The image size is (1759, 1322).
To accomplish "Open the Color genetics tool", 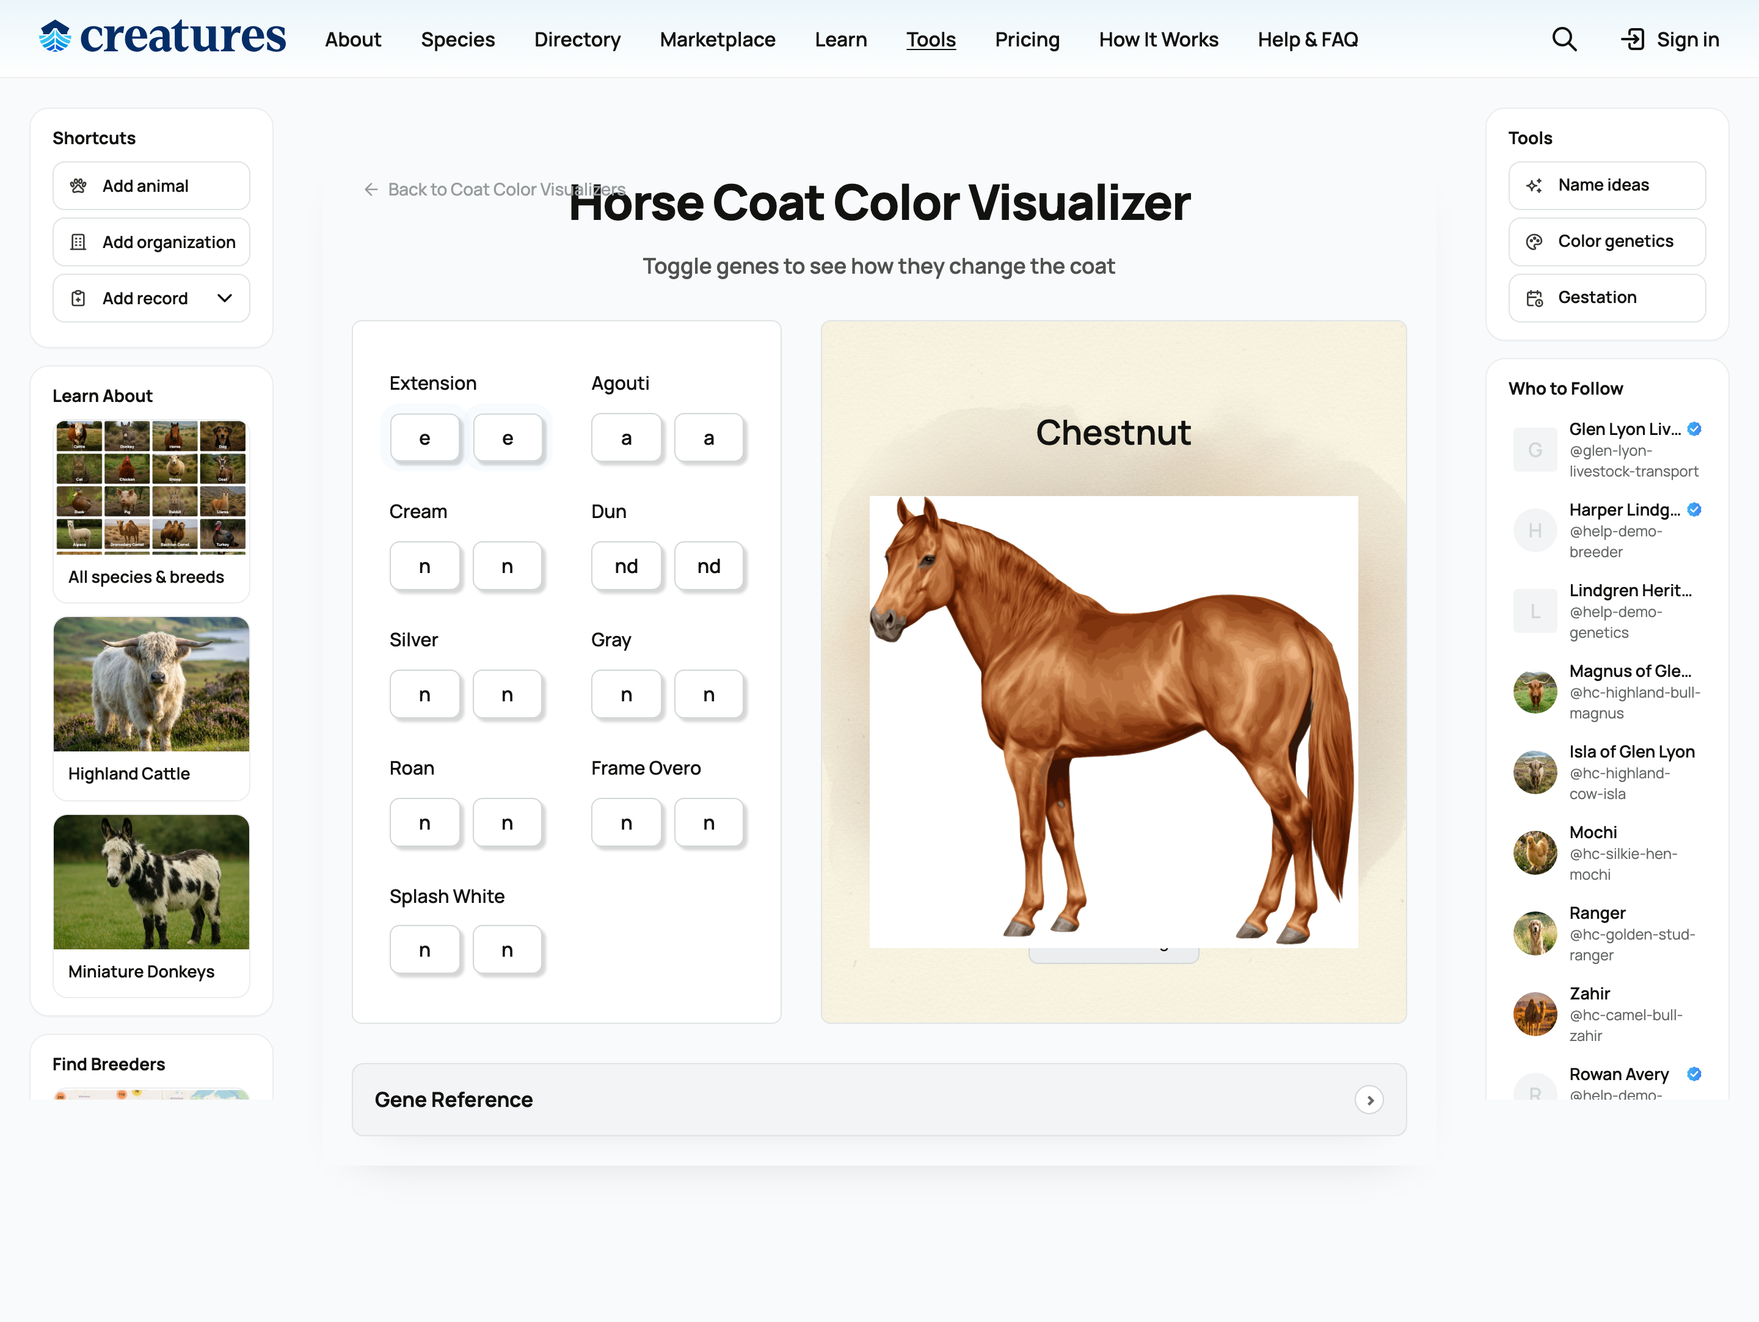I will 1607,241.
